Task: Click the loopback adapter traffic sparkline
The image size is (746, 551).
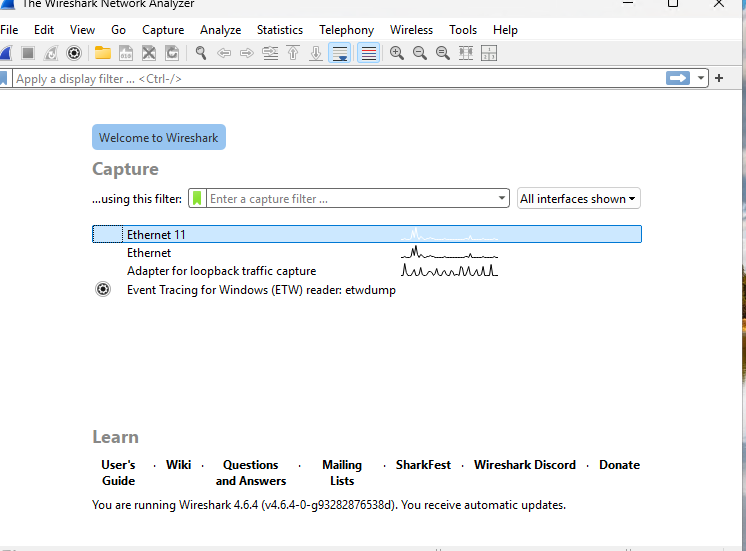Action: [450, 270]
